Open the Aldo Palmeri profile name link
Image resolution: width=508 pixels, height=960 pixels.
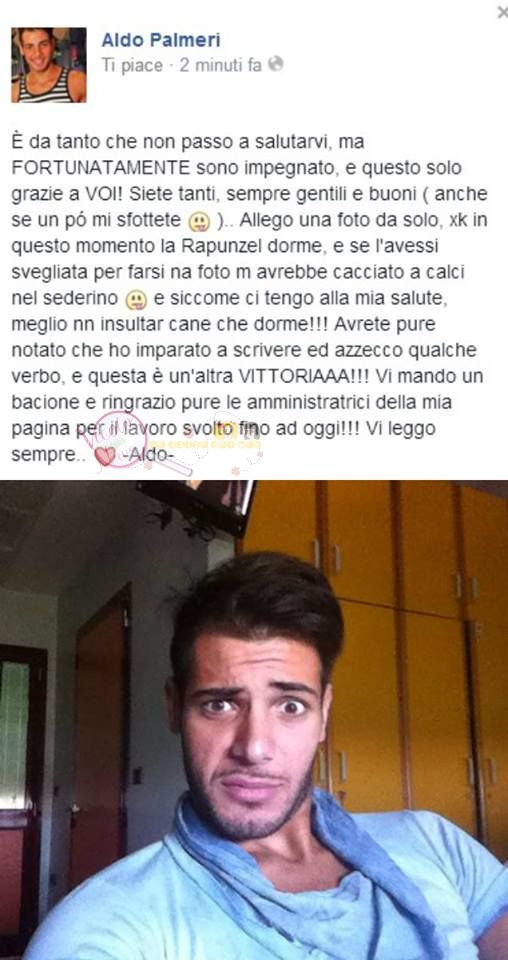[x=161, y=40]
